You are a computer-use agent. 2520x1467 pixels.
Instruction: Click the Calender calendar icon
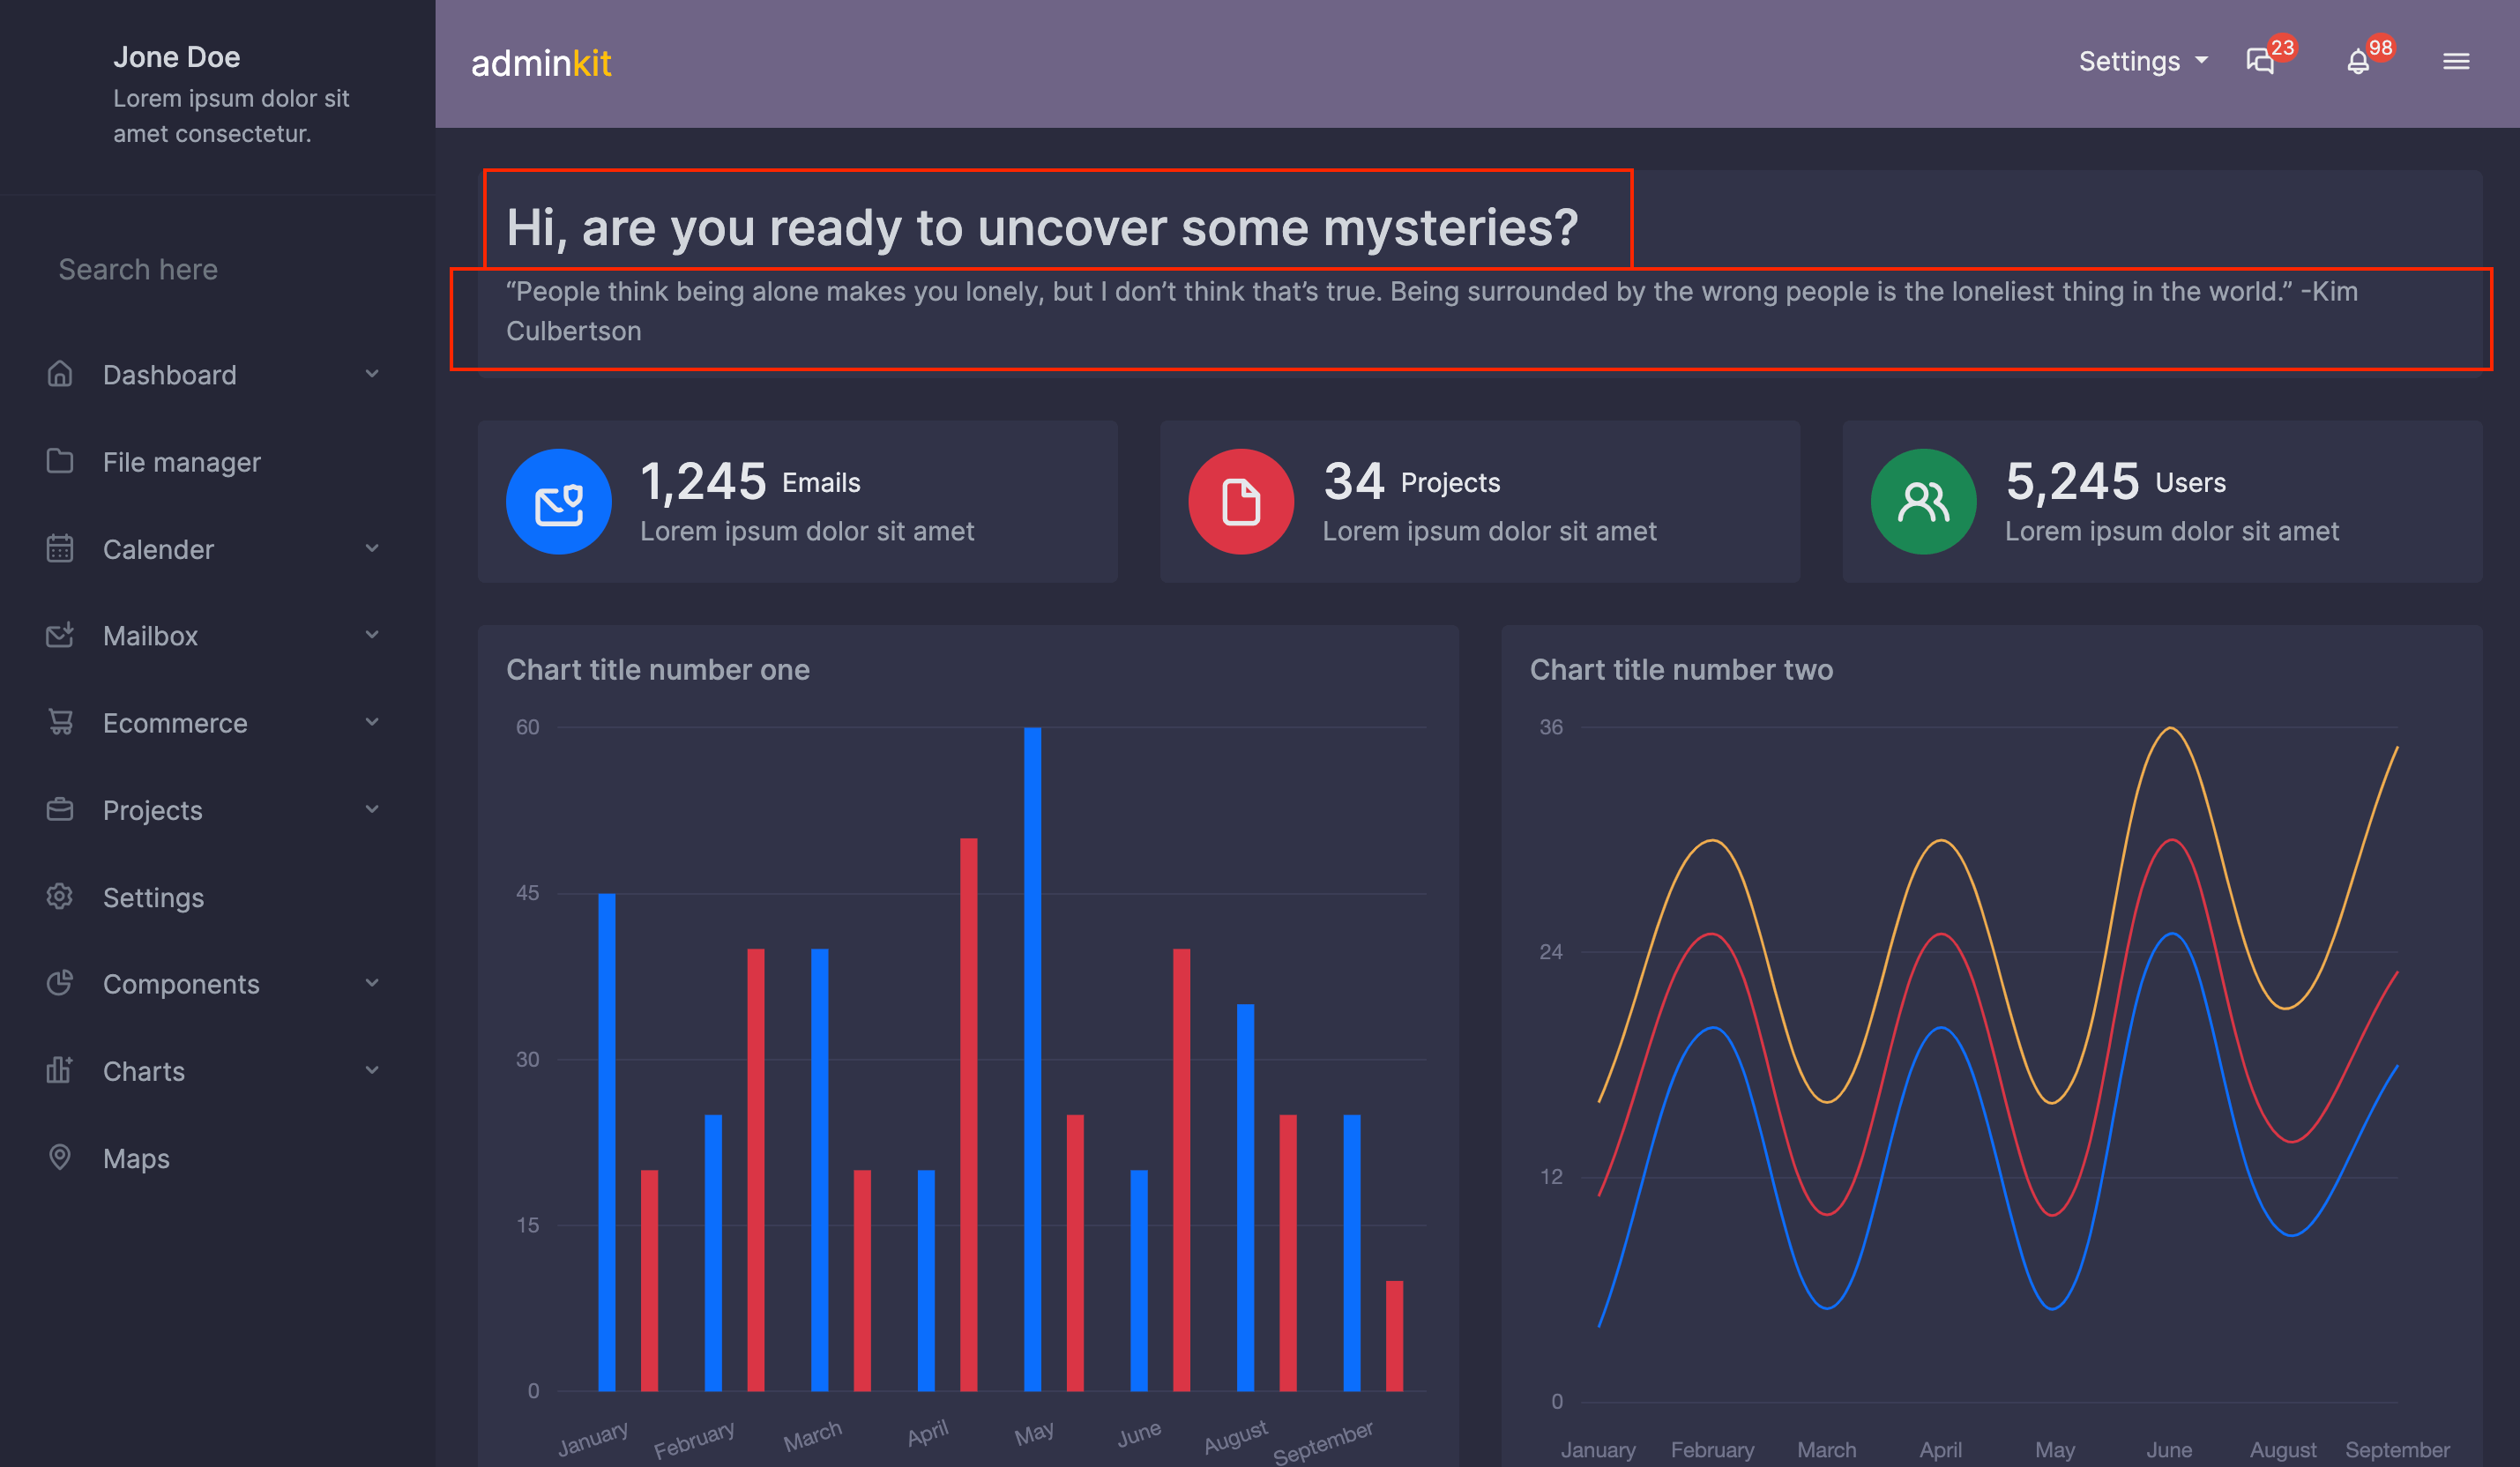(60, 548)
